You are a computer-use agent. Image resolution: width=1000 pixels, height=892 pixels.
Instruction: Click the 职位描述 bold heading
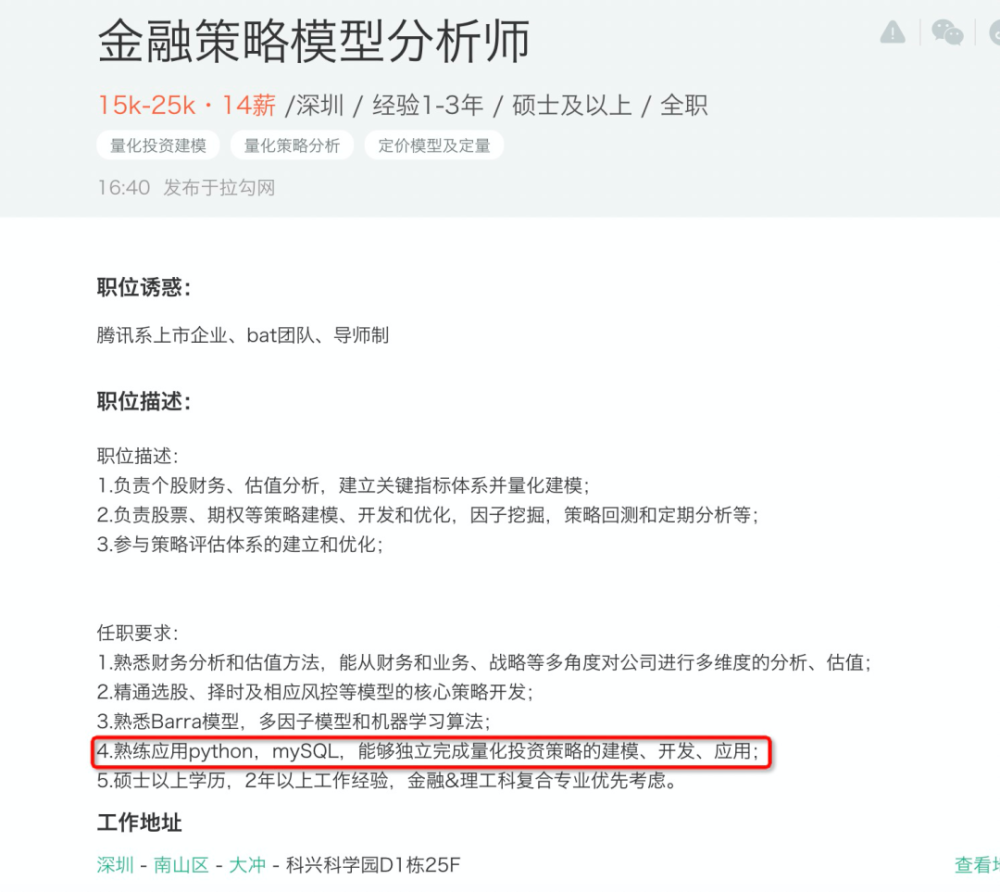tap(144, 402)
